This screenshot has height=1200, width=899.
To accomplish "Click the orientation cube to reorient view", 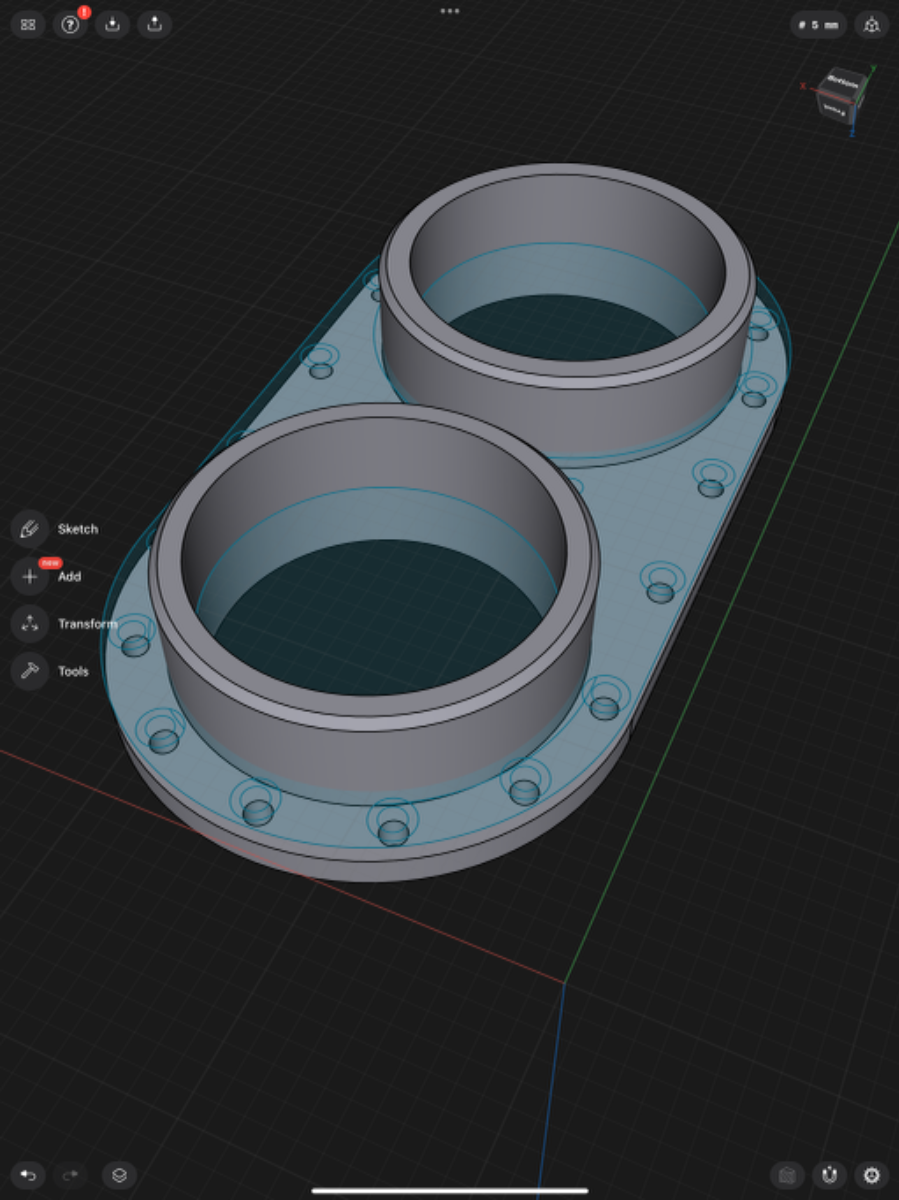I will pyautogui.click(x=841, y=93).
